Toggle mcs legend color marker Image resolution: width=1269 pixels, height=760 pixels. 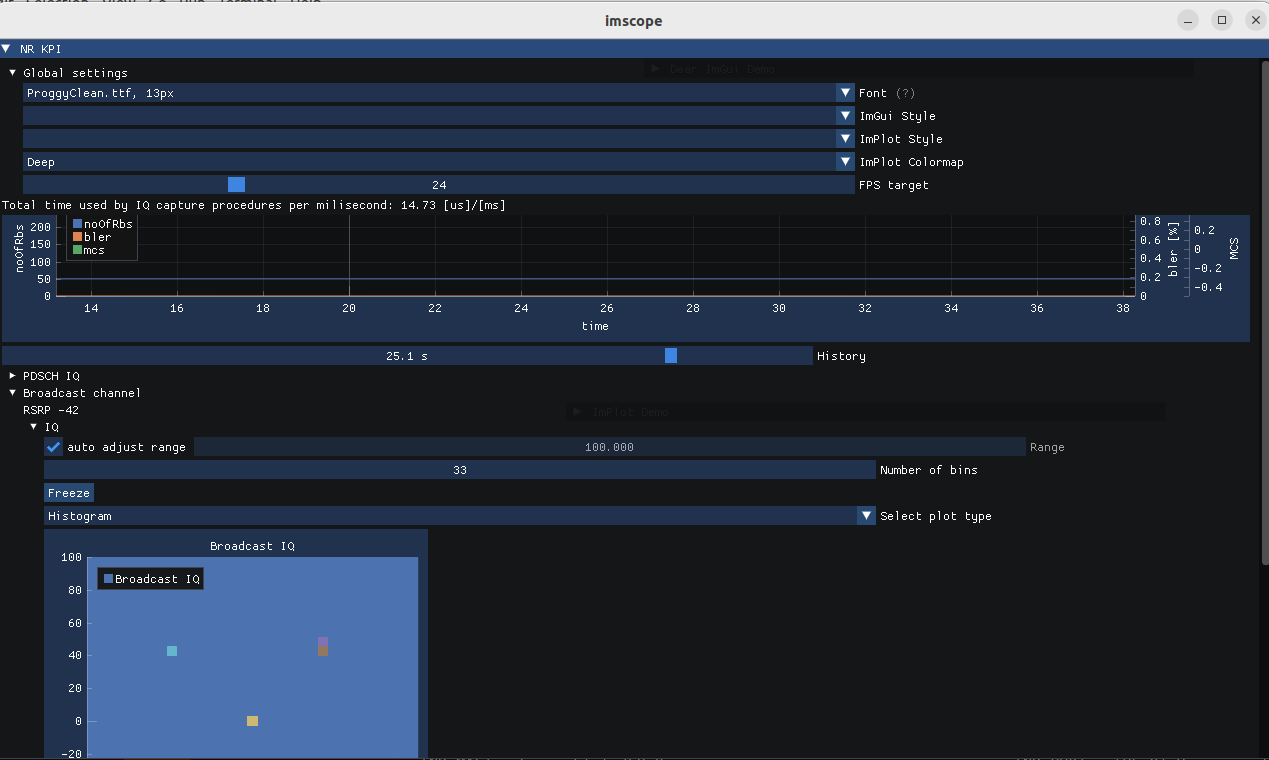[77, 250]
